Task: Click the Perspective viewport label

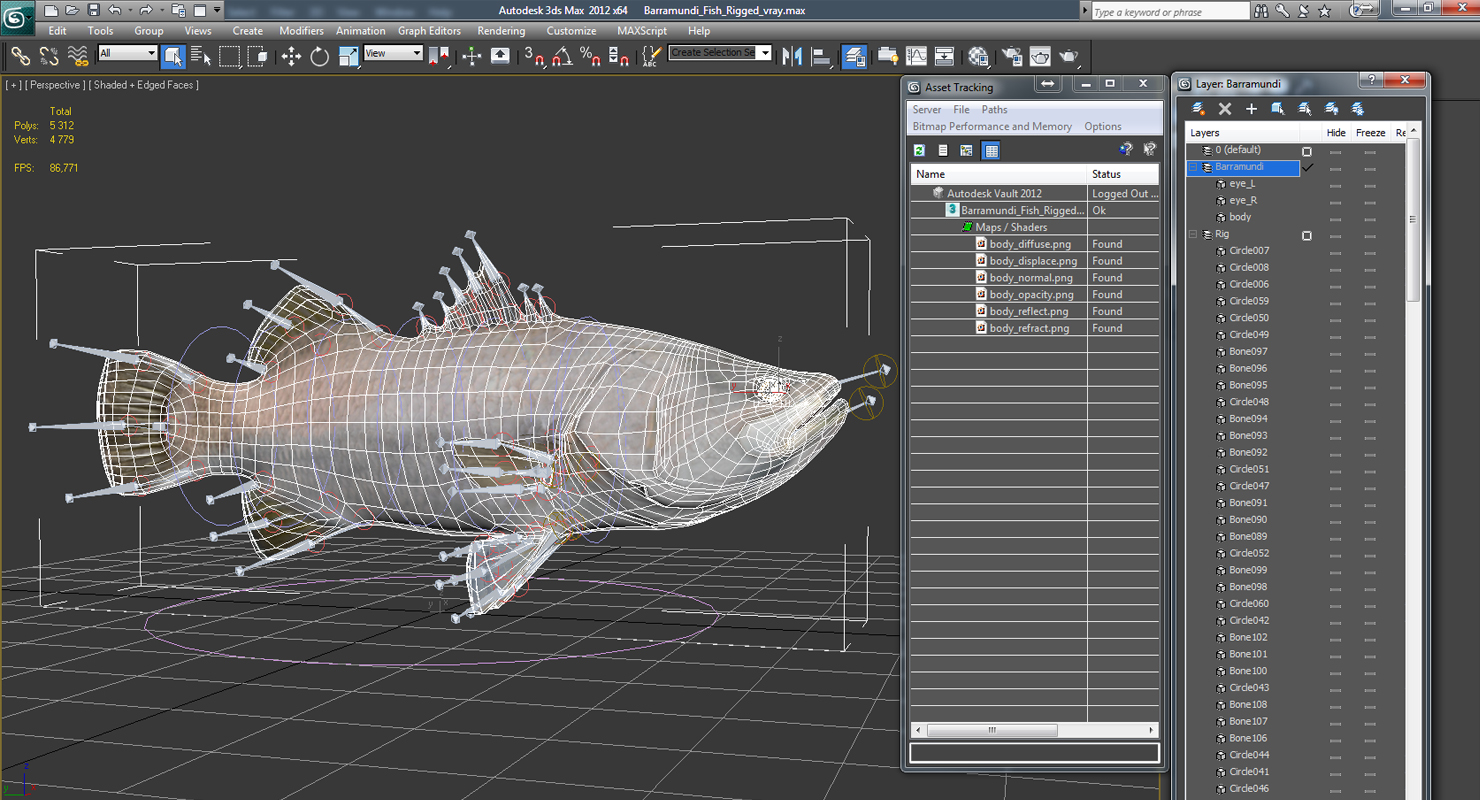Action: point(55,85)
